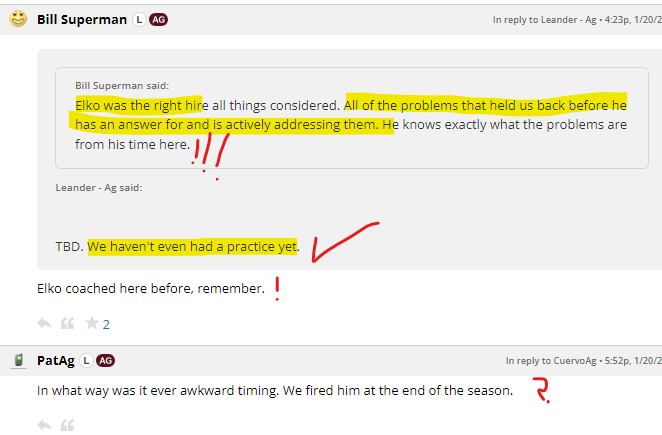Follow the 'In reply to Leander - Ag' link
This screenshot has height=435, width=662.
(x=545, y=20)
